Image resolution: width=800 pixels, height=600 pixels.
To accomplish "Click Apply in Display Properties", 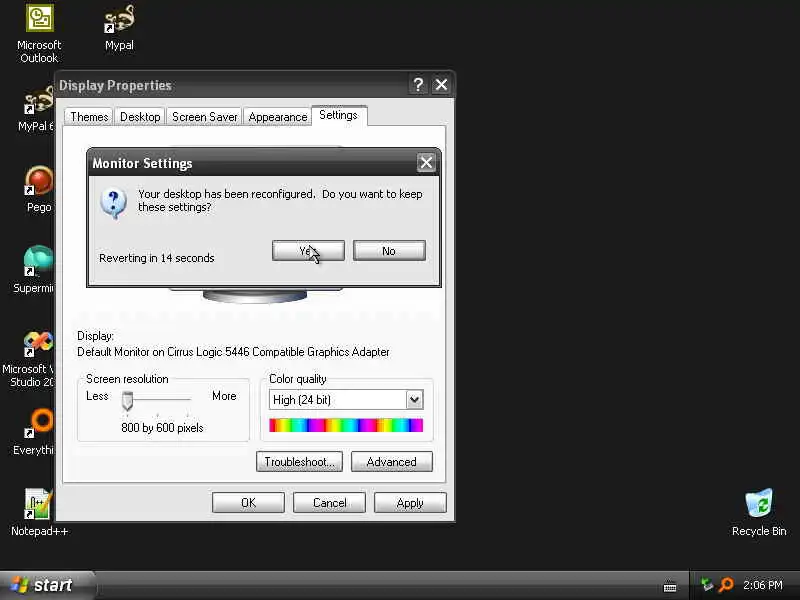I will (410, 503).
